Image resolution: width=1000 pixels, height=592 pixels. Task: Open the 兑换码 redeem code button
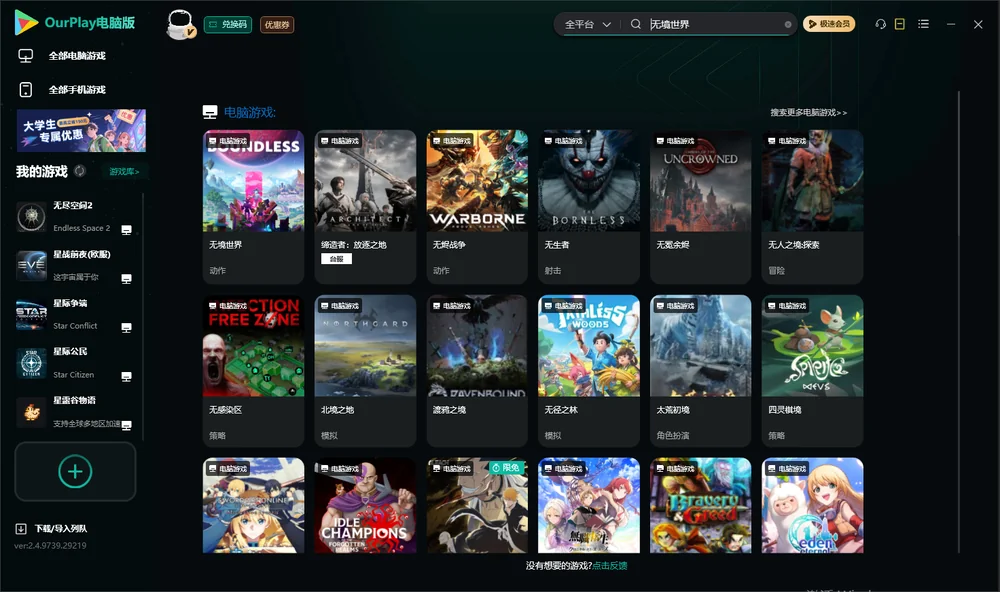tap(228, 25)
